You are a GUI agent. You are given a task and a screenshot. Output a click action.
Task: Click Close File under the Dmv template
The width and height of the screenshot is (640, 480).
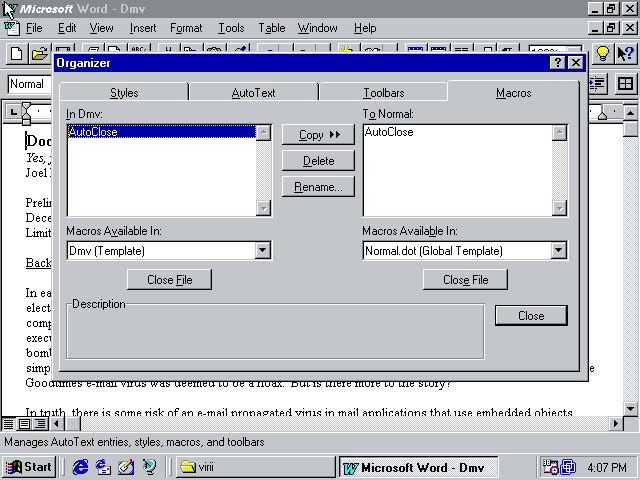[169, 280]
